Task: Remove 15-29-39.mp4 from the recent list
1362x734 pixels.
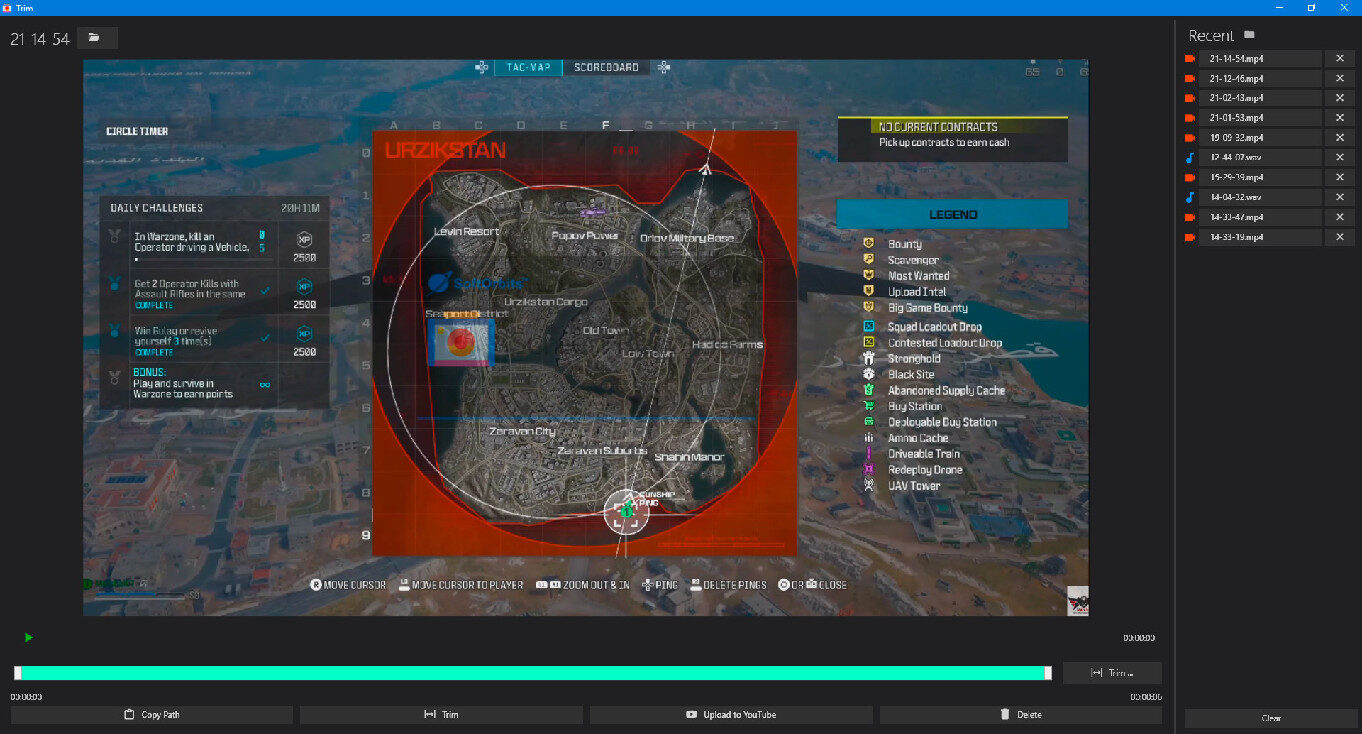Action: click(1340, 177)
